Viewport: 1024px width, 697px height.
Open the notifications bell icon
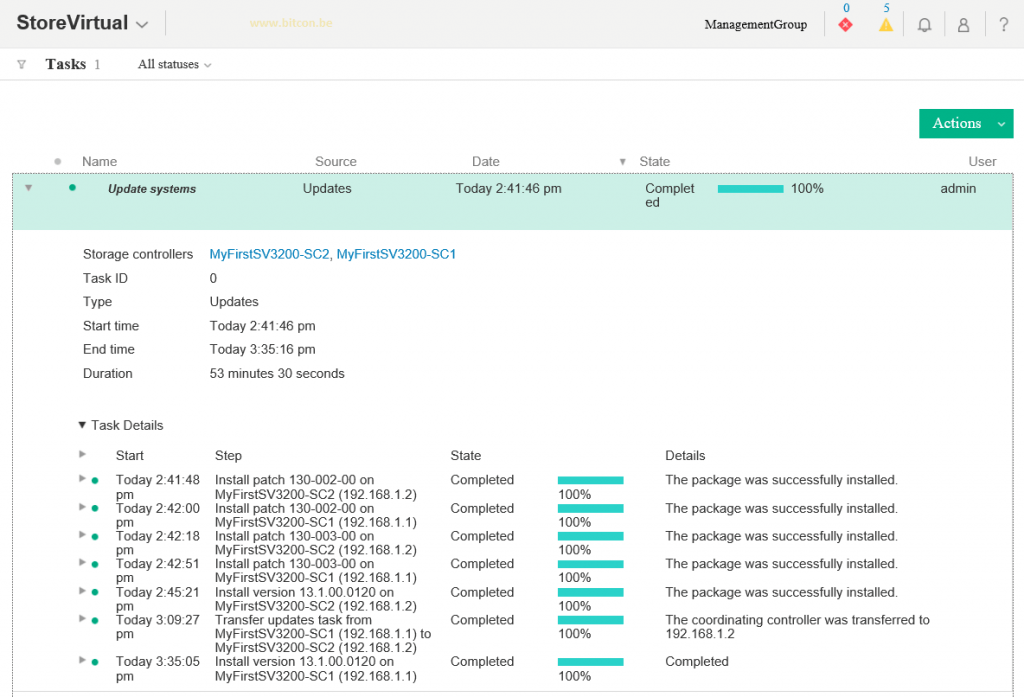coord(924,25)
